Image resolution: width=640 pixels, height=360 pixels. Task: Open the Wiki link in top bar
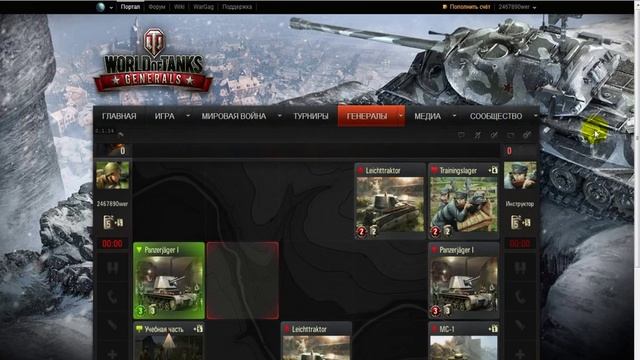179,7
